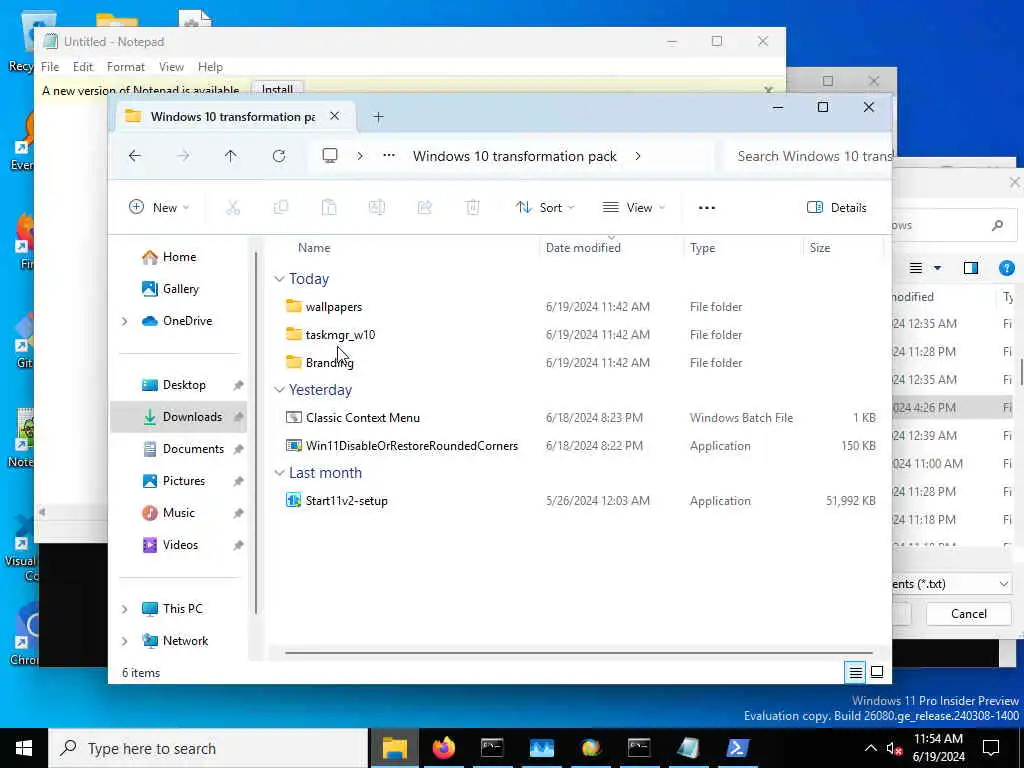The image size is (1024, 768).
Task: Open the Notepad File menu
Action: pyautogui.click(x=50, y=67)
